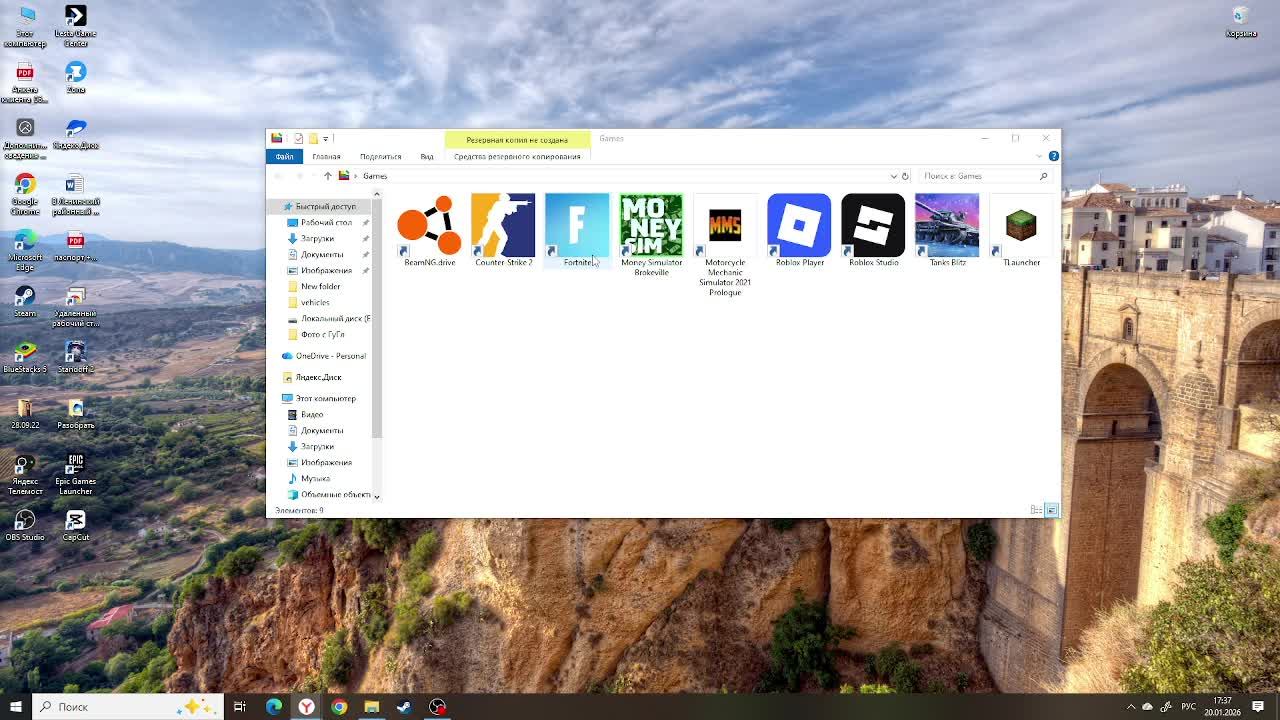Refresh the Games folder view
The image size is (1280, 720).
905,176
